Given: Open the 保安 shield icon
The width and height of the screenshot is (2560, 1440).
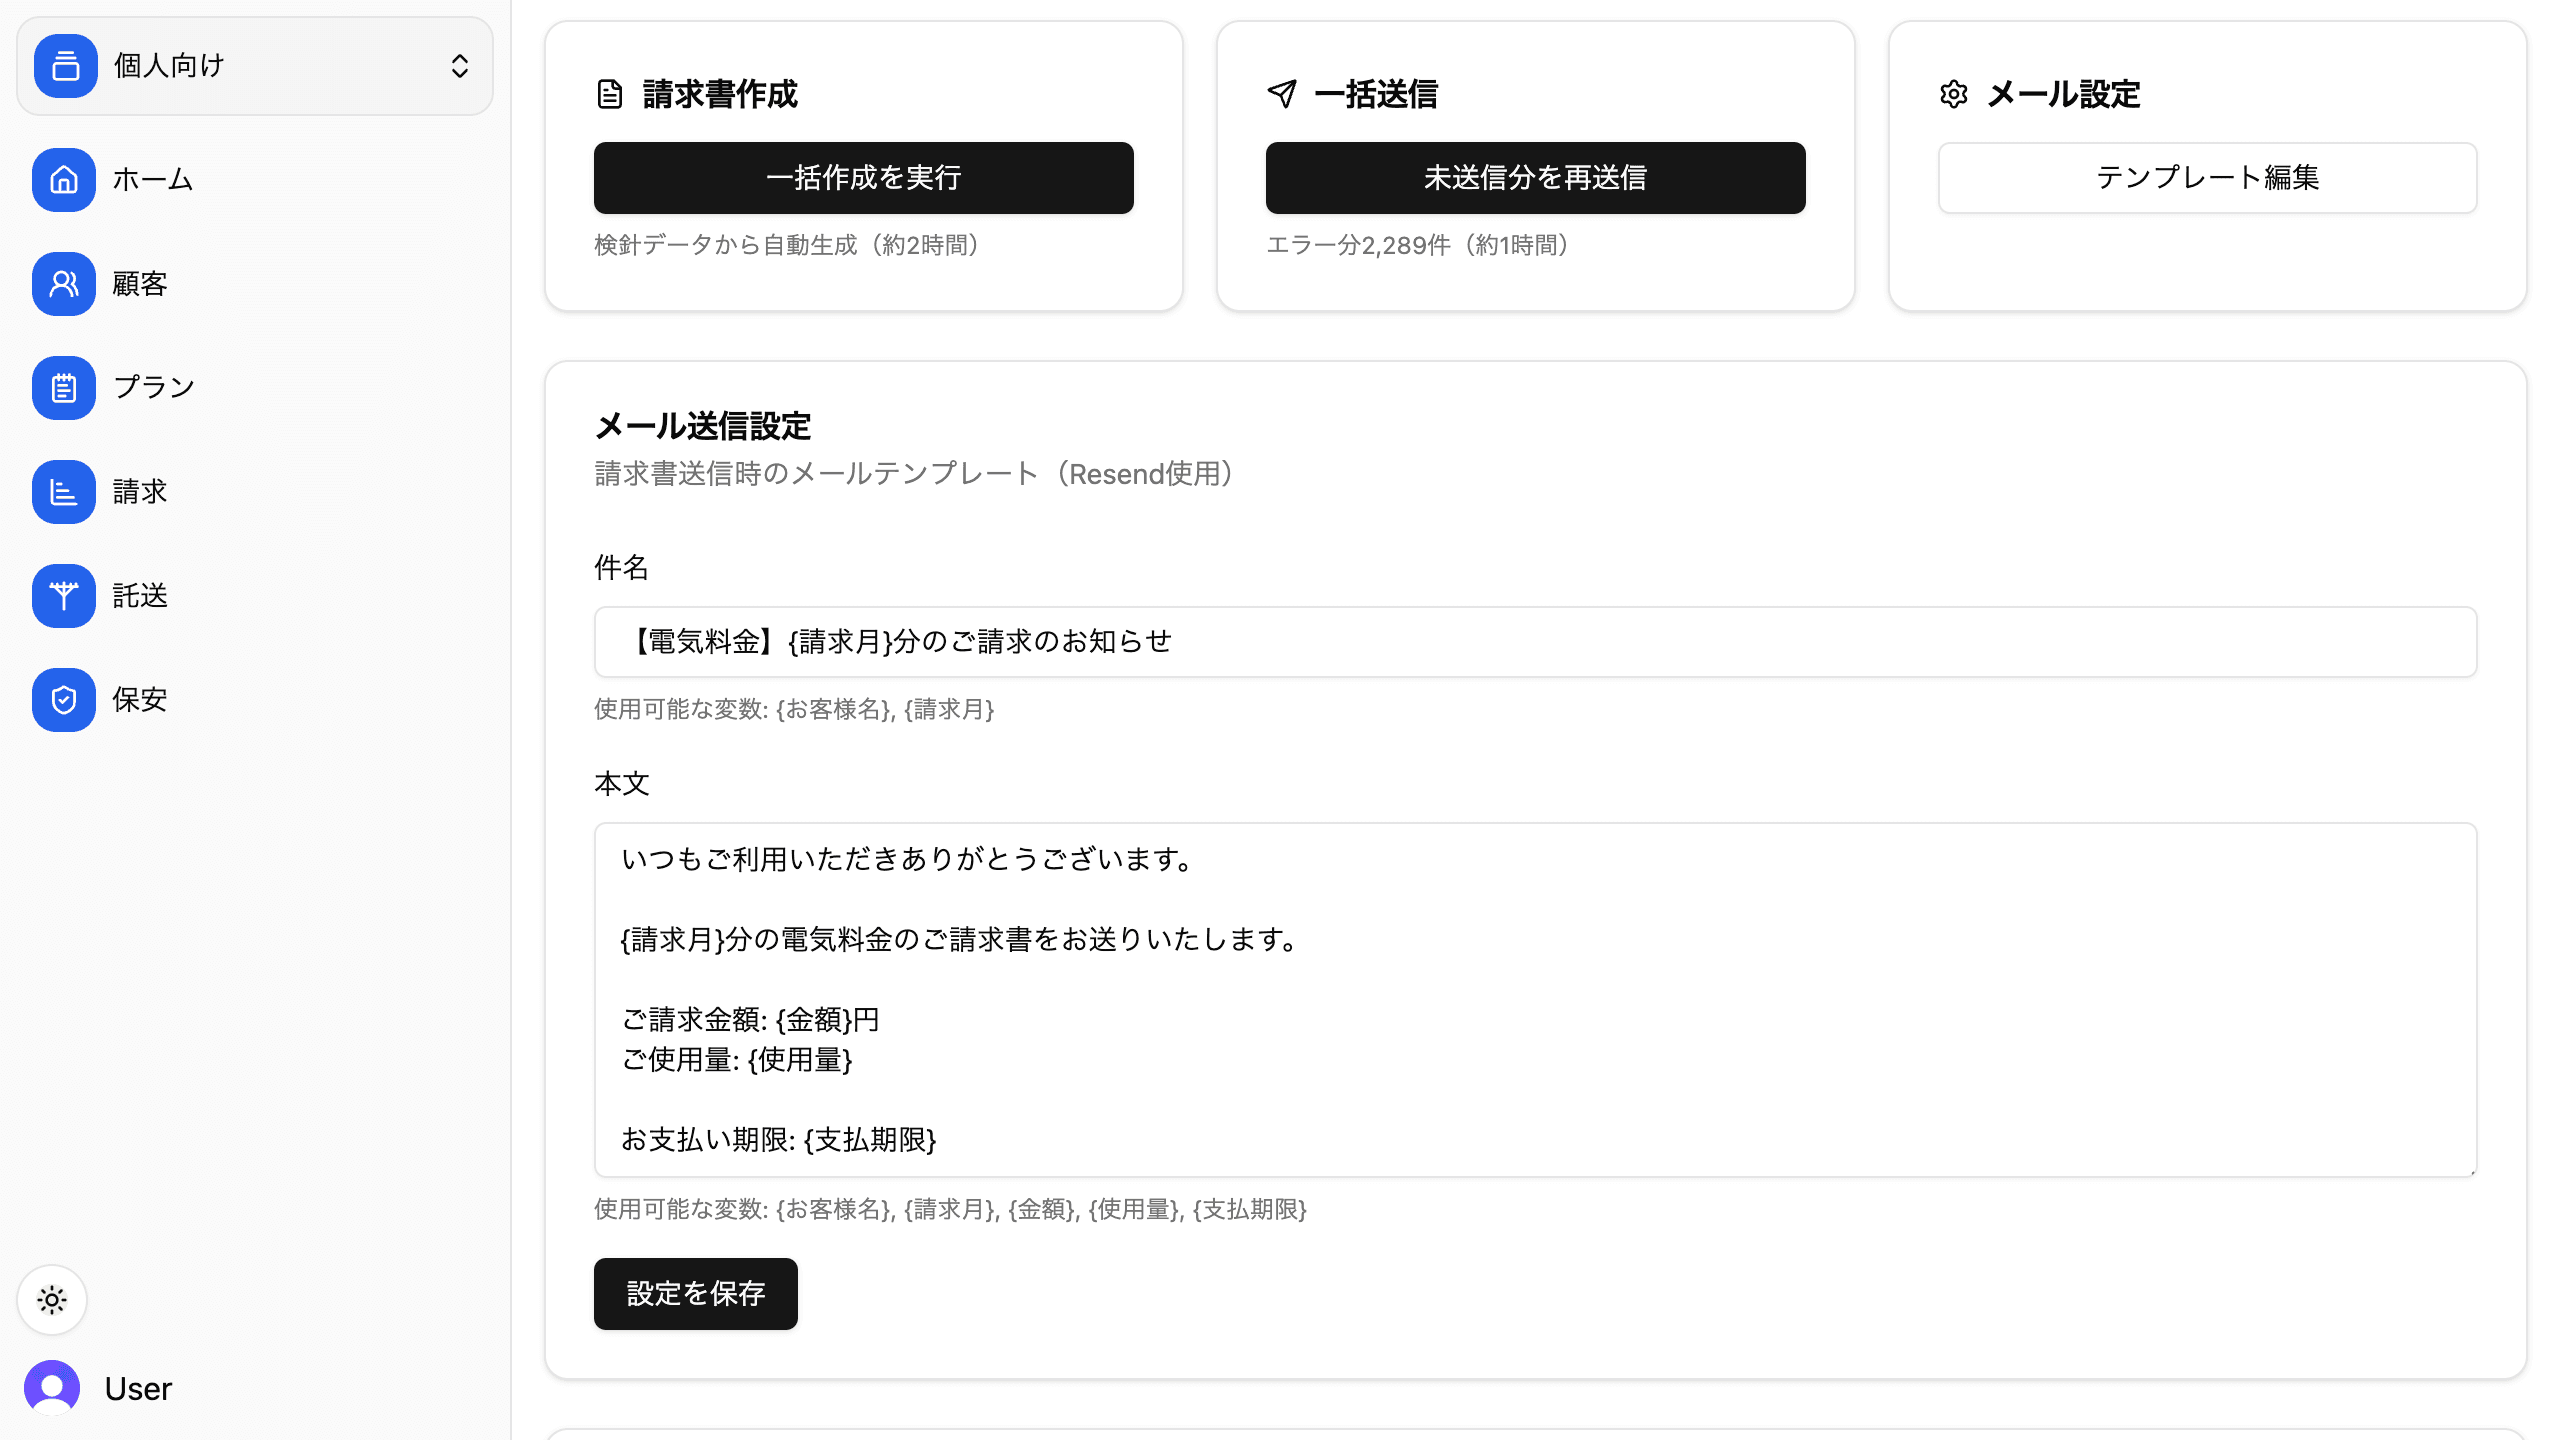Looking at the screenshot, I should [x=64, y=700].
